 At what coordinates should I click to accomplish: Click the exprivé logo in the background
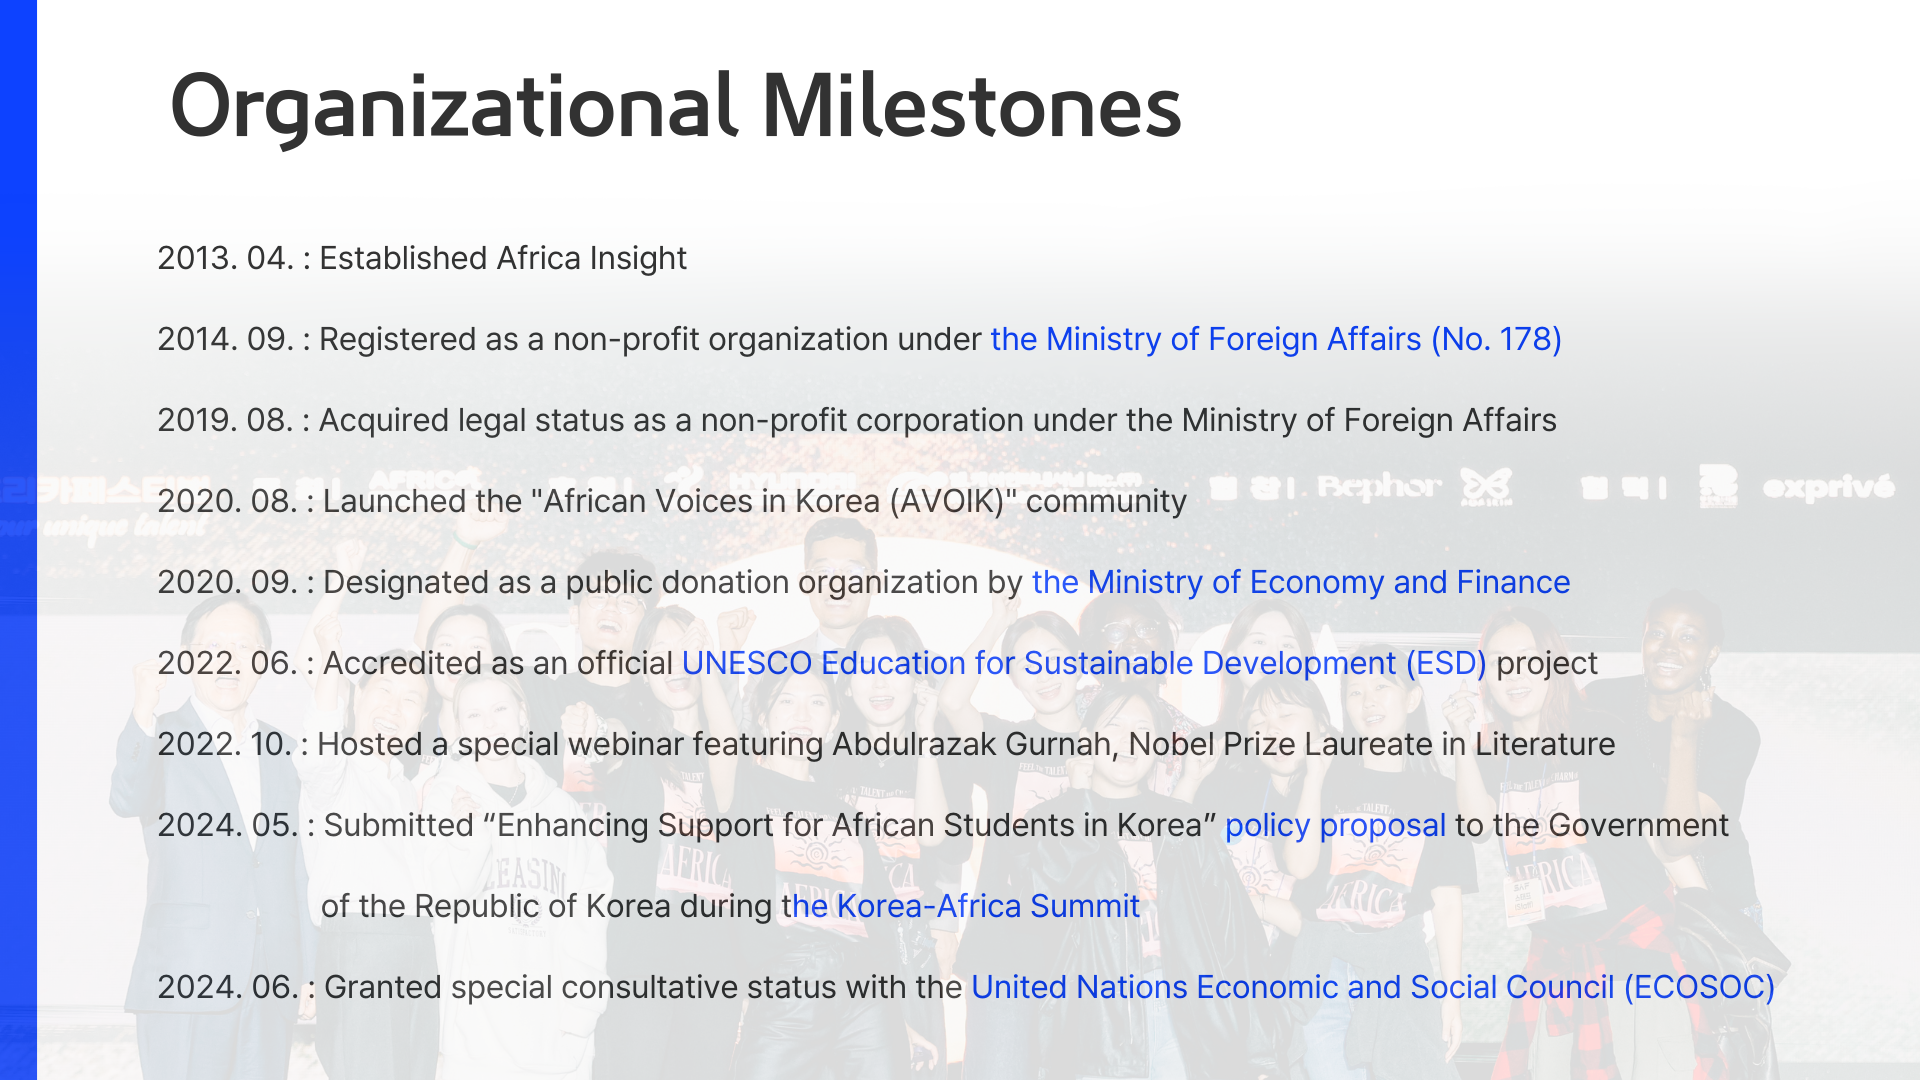tap(1828, 487)
